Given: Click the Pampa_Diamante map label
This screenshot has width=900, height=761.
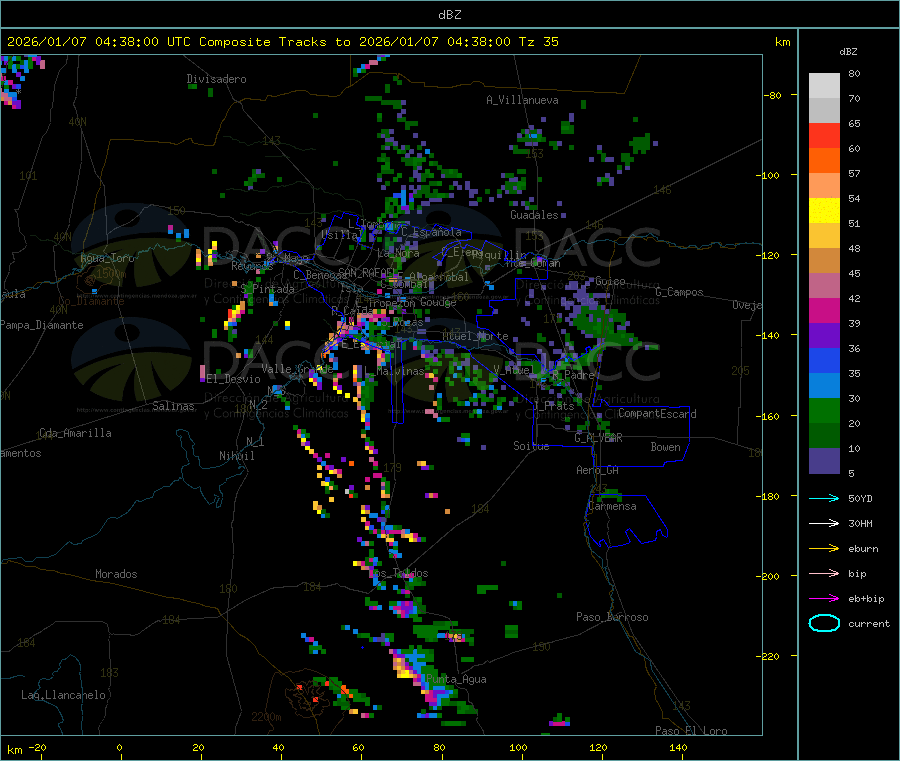Looking at the screenshot, I should pyautogui.click(x=42, y=325).
